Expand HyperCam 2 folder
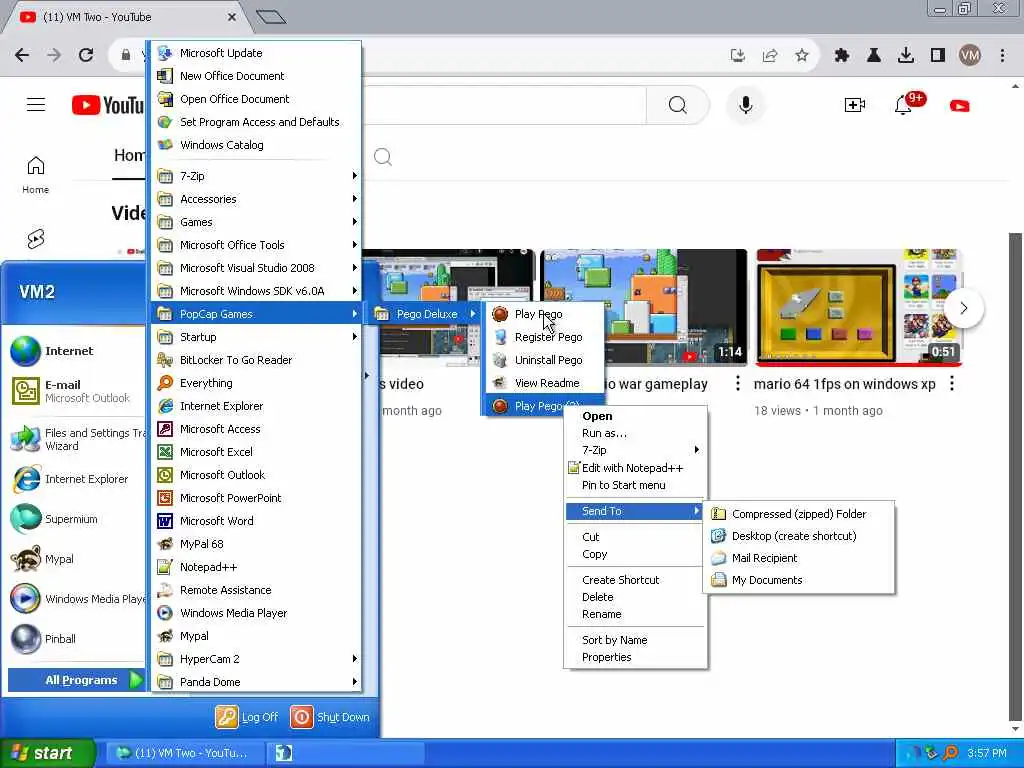Screen dimensions: 1024x768 coord(256,659)
